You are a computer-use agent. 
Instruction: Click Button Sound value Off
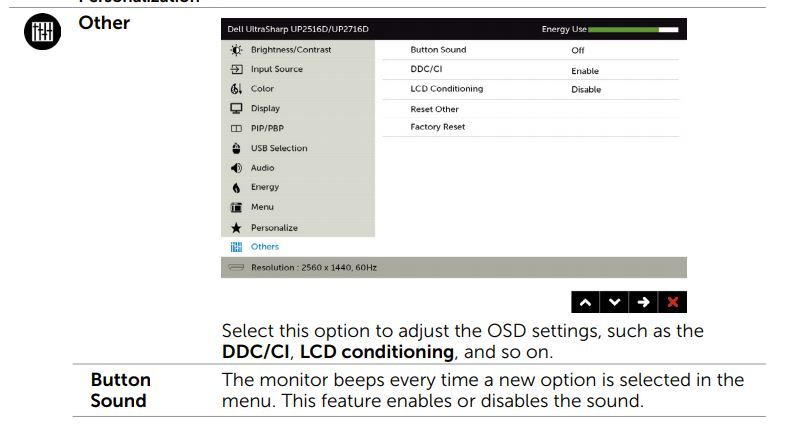coord(578,50)
